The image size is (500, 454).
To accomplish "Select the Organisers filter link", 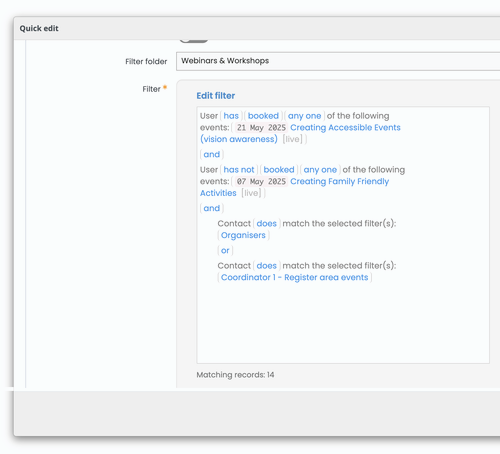I will click(x=243, y=235).
